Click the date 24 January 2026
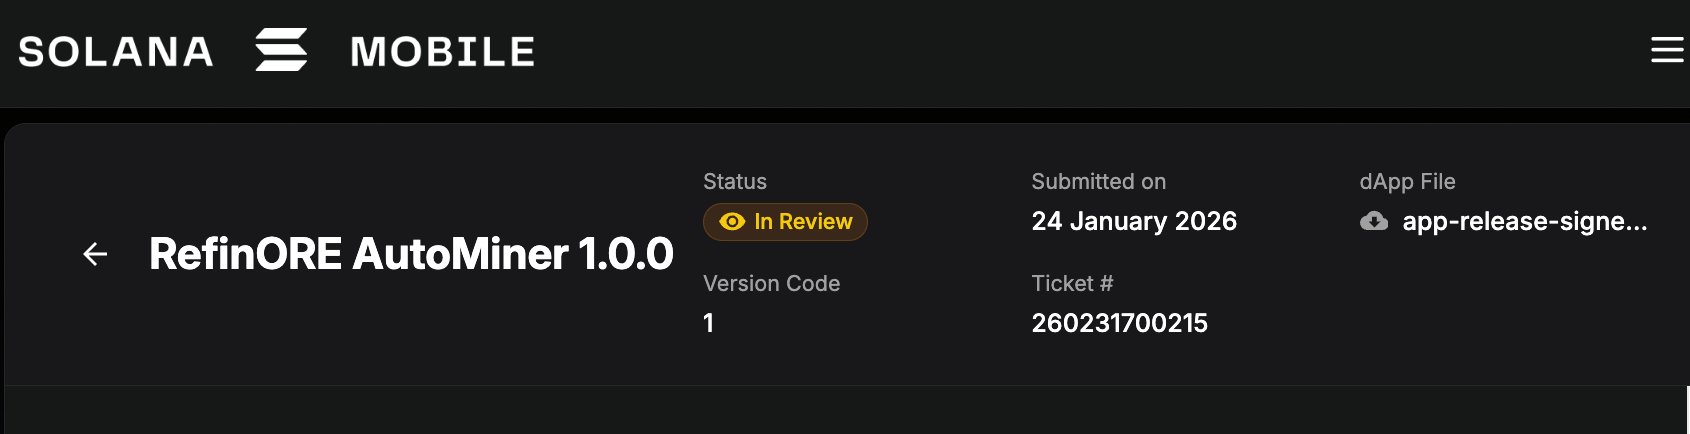 click(1134, 221)
